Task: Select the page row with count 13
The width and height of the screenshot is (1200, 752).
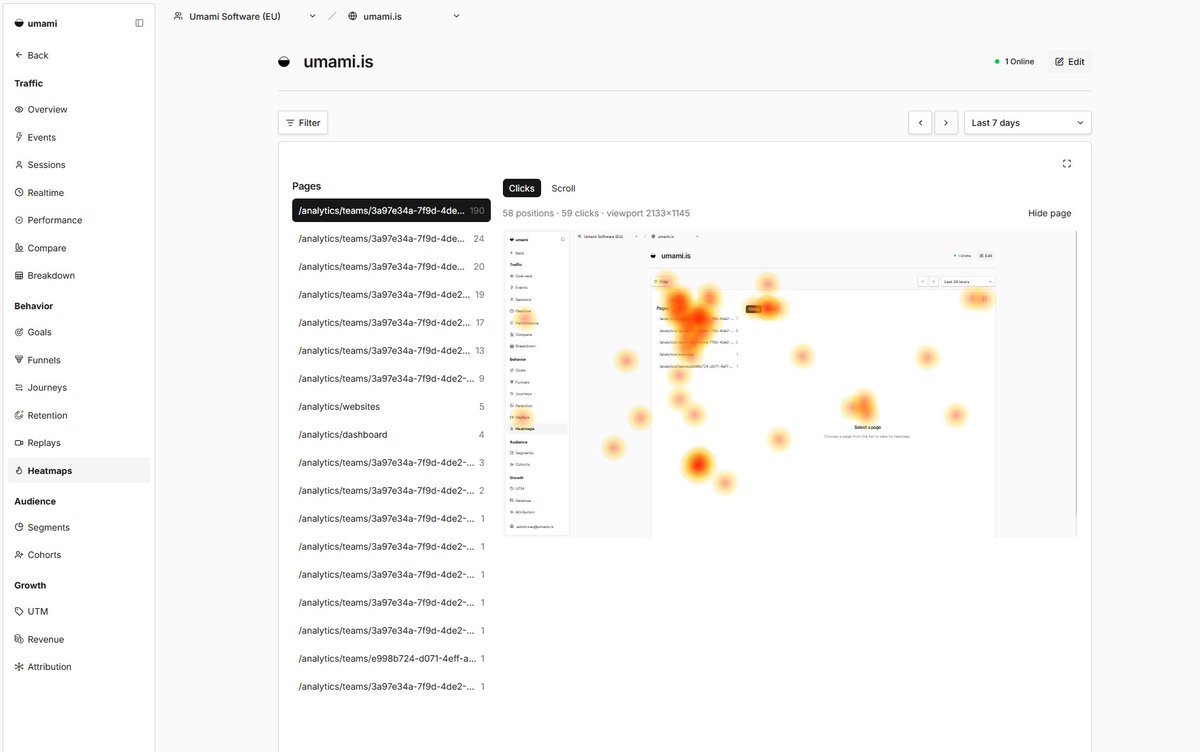Action: (391, 351)
